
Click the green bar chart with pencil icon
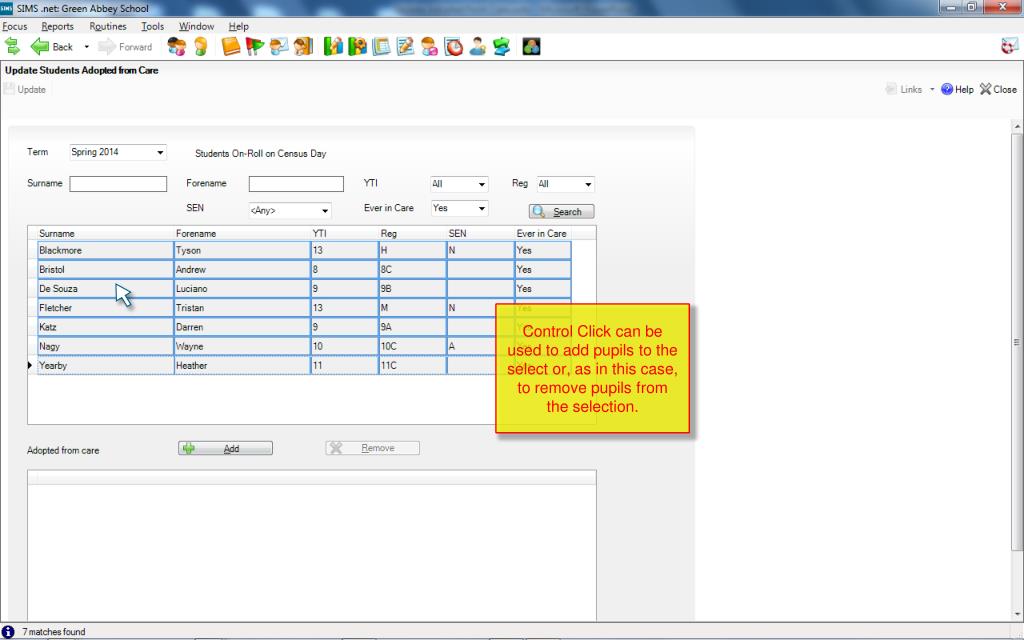click(x=333, y=46)
